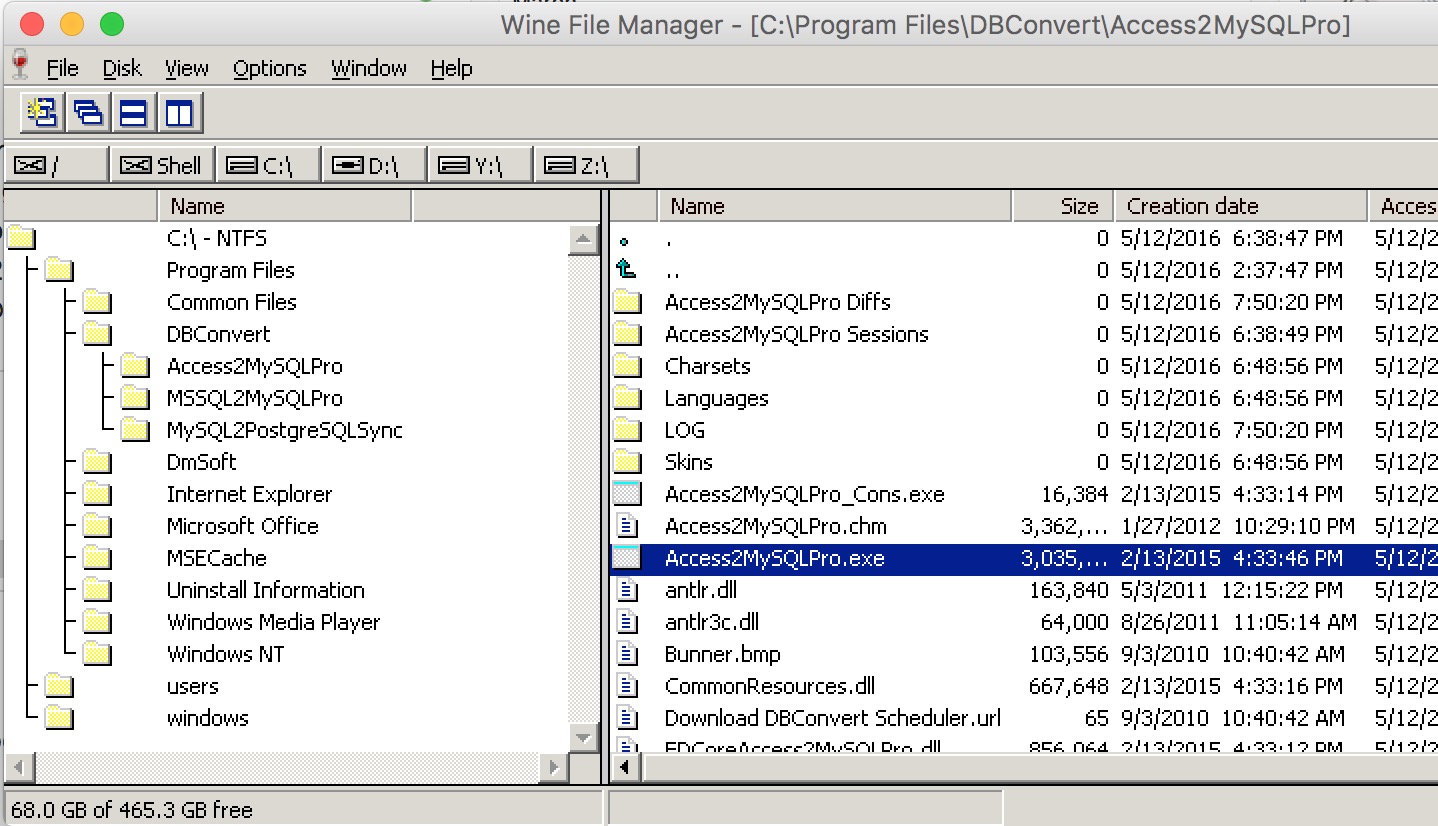The image size is (1438, 826).
Task: Switch to the Y:\ drive
Action: [x=481, y=165]
